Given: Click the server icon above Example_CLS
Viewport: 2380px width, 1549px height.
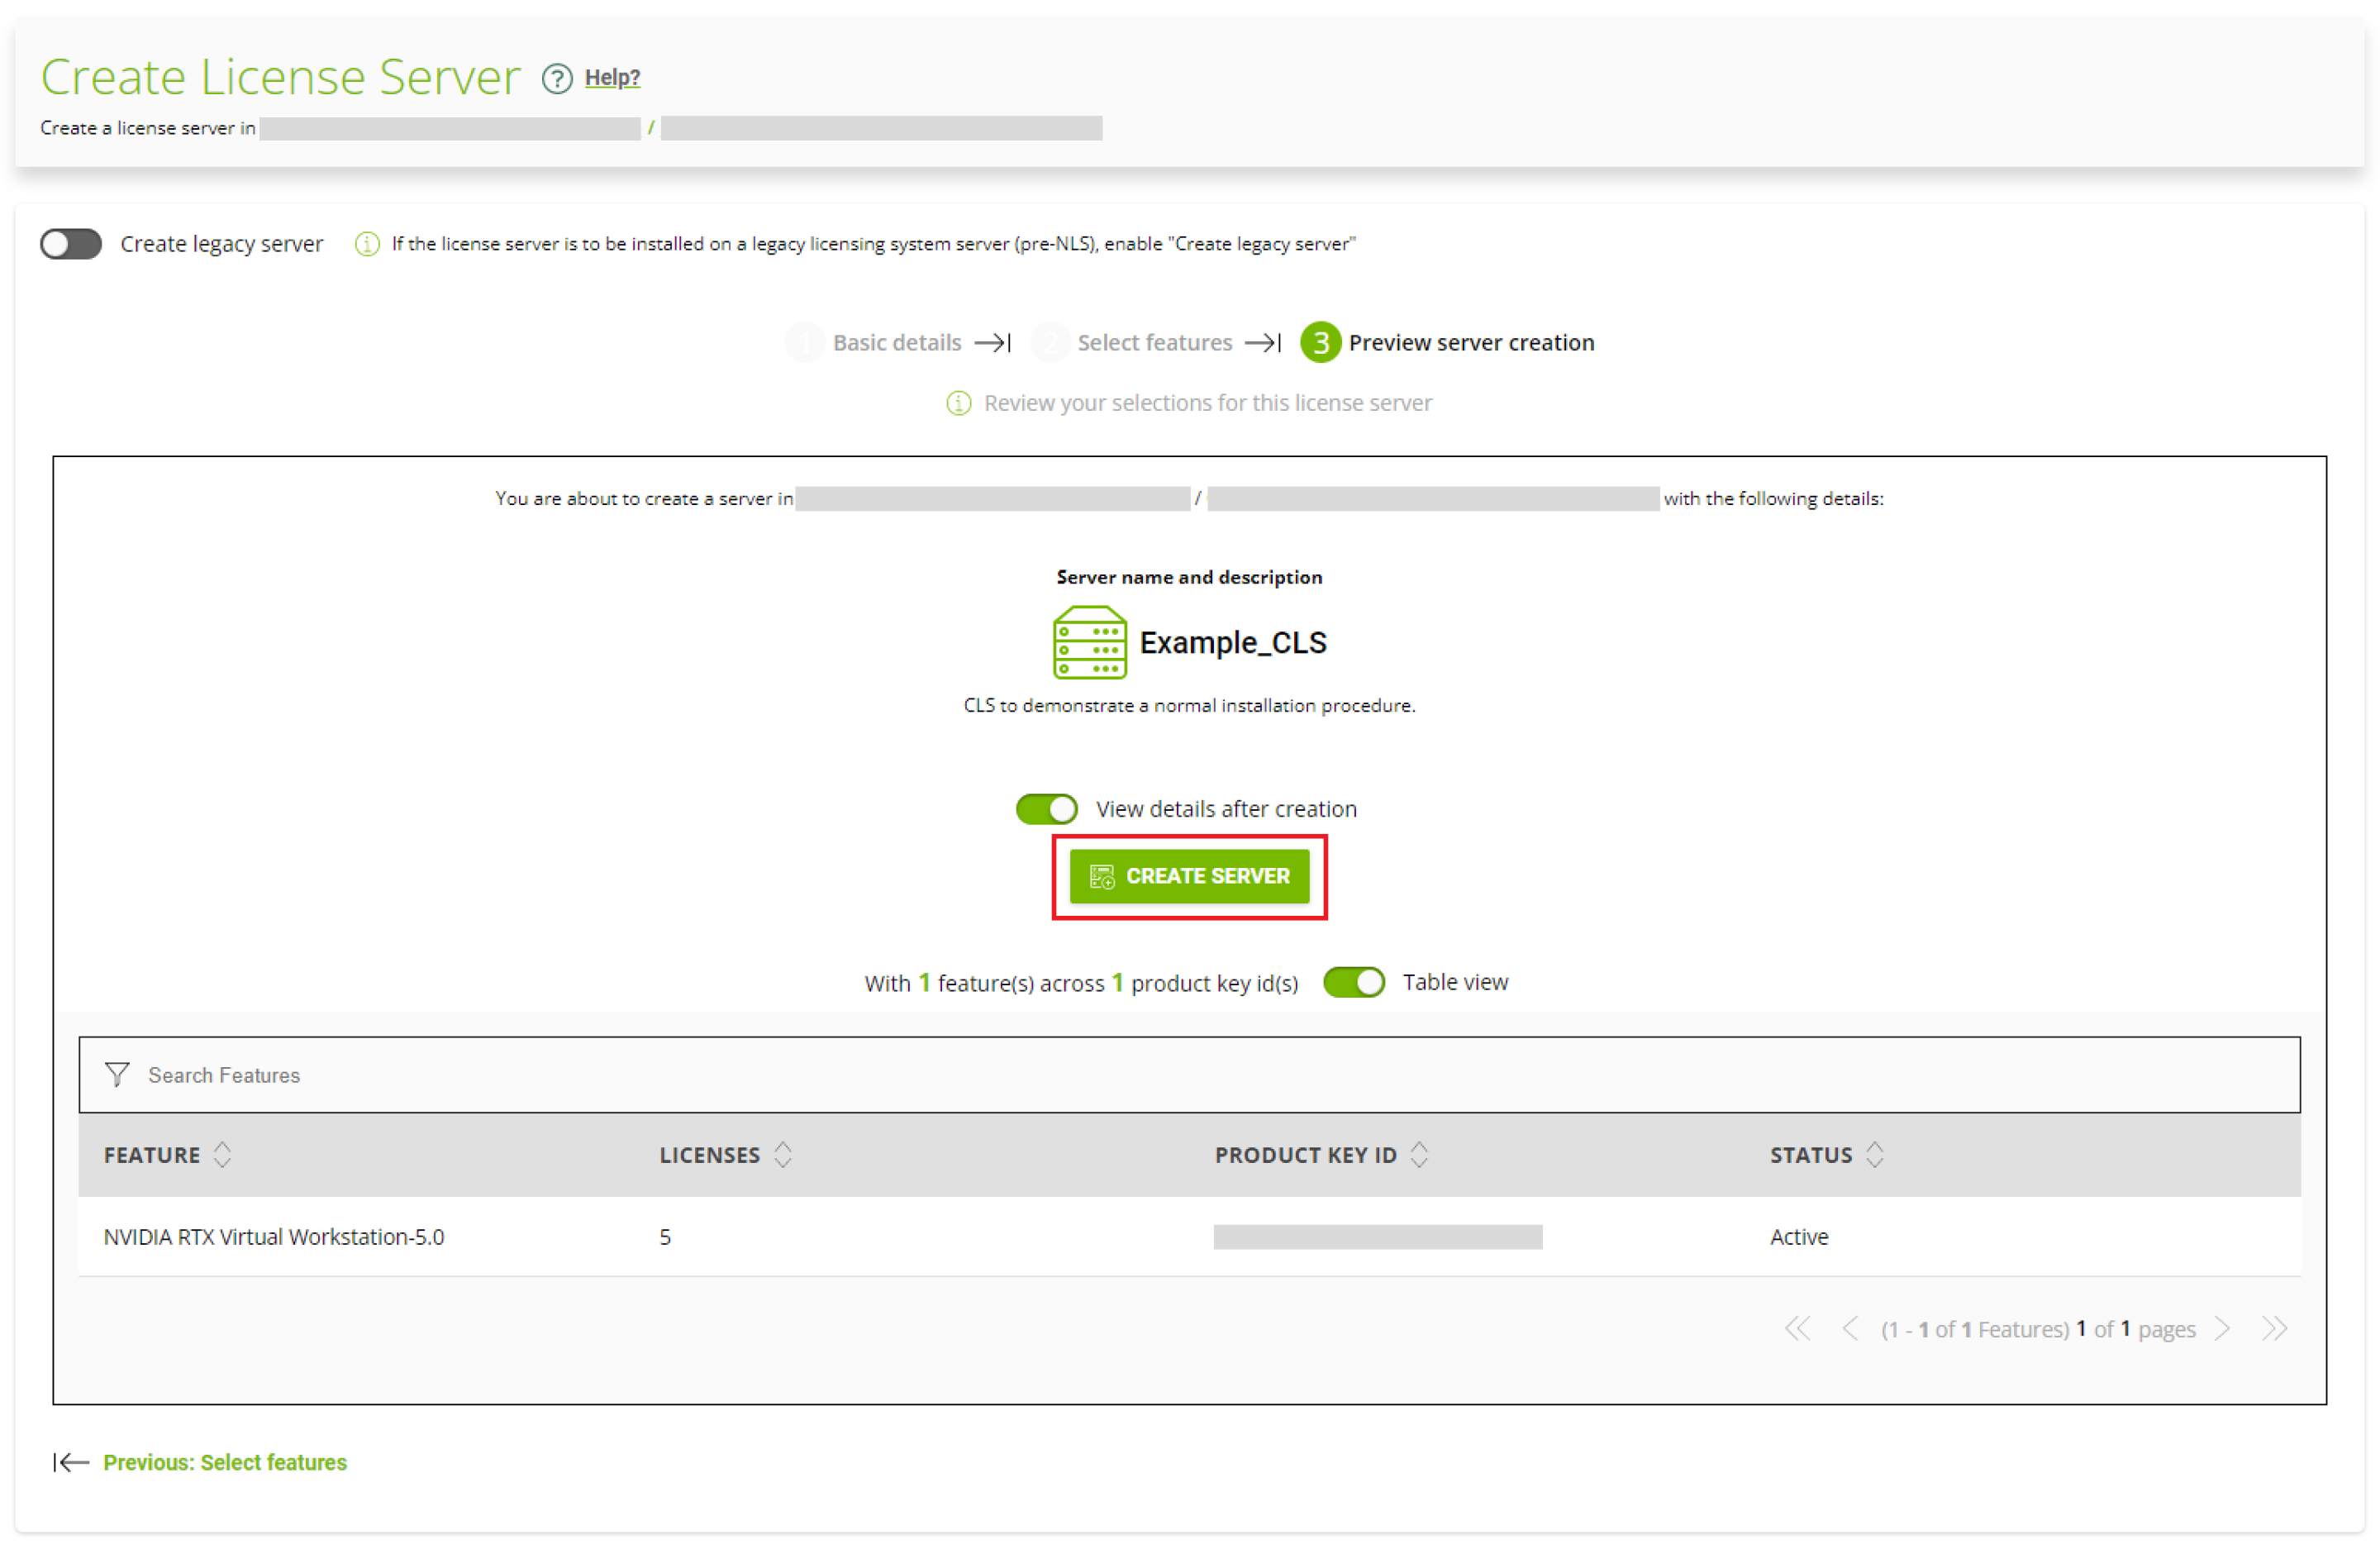Looking at the screenshot, I should click(x=1089, y=642).
